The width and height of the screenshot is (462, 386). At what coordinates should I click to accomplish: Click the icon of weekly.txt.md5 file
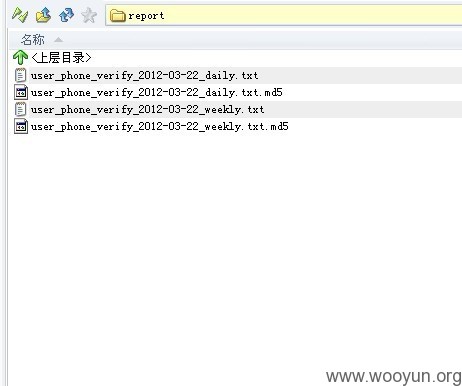tap(21, 126)
